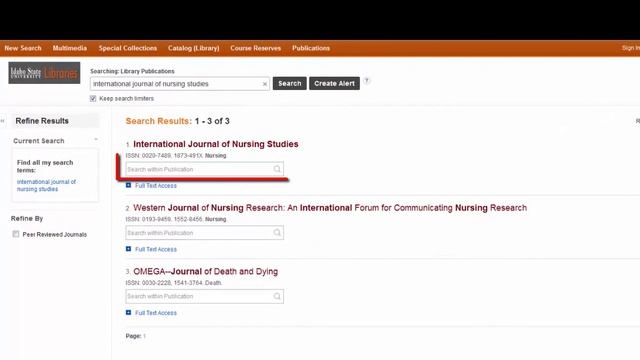Image resolution: width=640 pixels, height=360 pixels.
Task: Click the magnifier icon in the OMEGA journal search box
Action: point(277,296)
